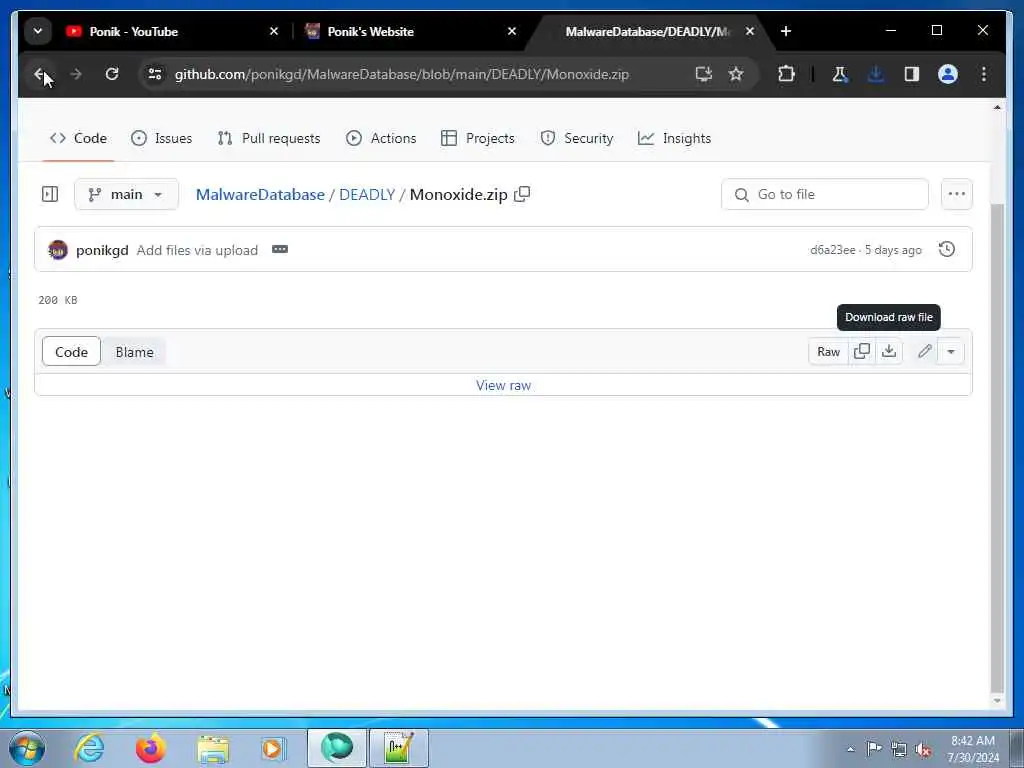Open Windows Explorer from the taskbar
Image resolution: width=1024 pixels, height=768 pixels.
click(x=212, y=748)
